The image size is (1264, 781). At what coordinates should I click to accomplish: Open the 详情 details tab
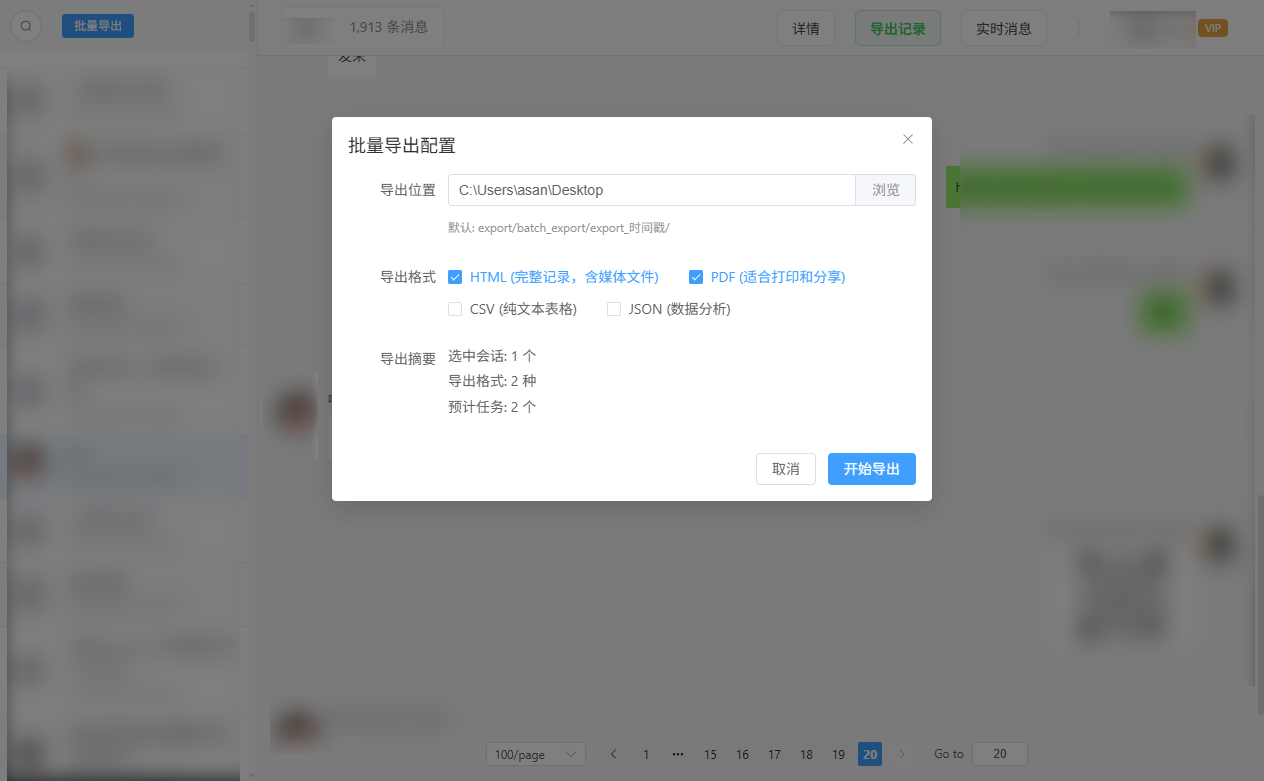coord(806,28)
